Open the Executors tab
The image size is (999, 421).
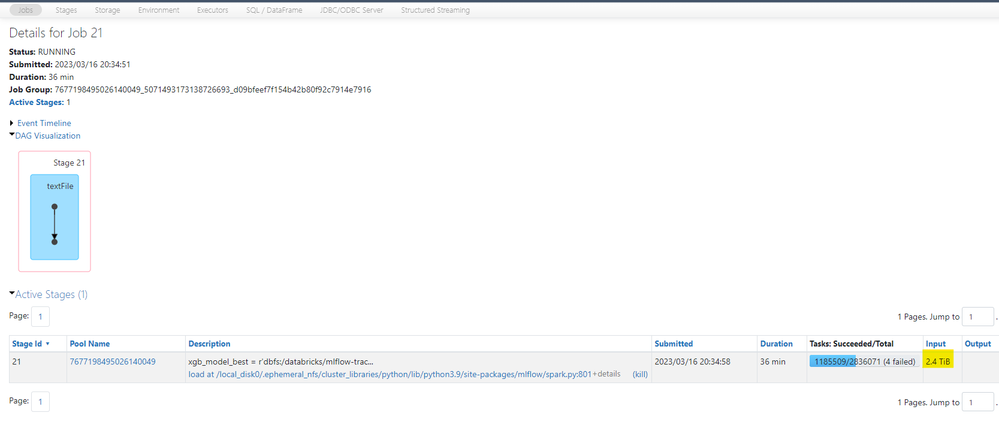tap(214, 10)
